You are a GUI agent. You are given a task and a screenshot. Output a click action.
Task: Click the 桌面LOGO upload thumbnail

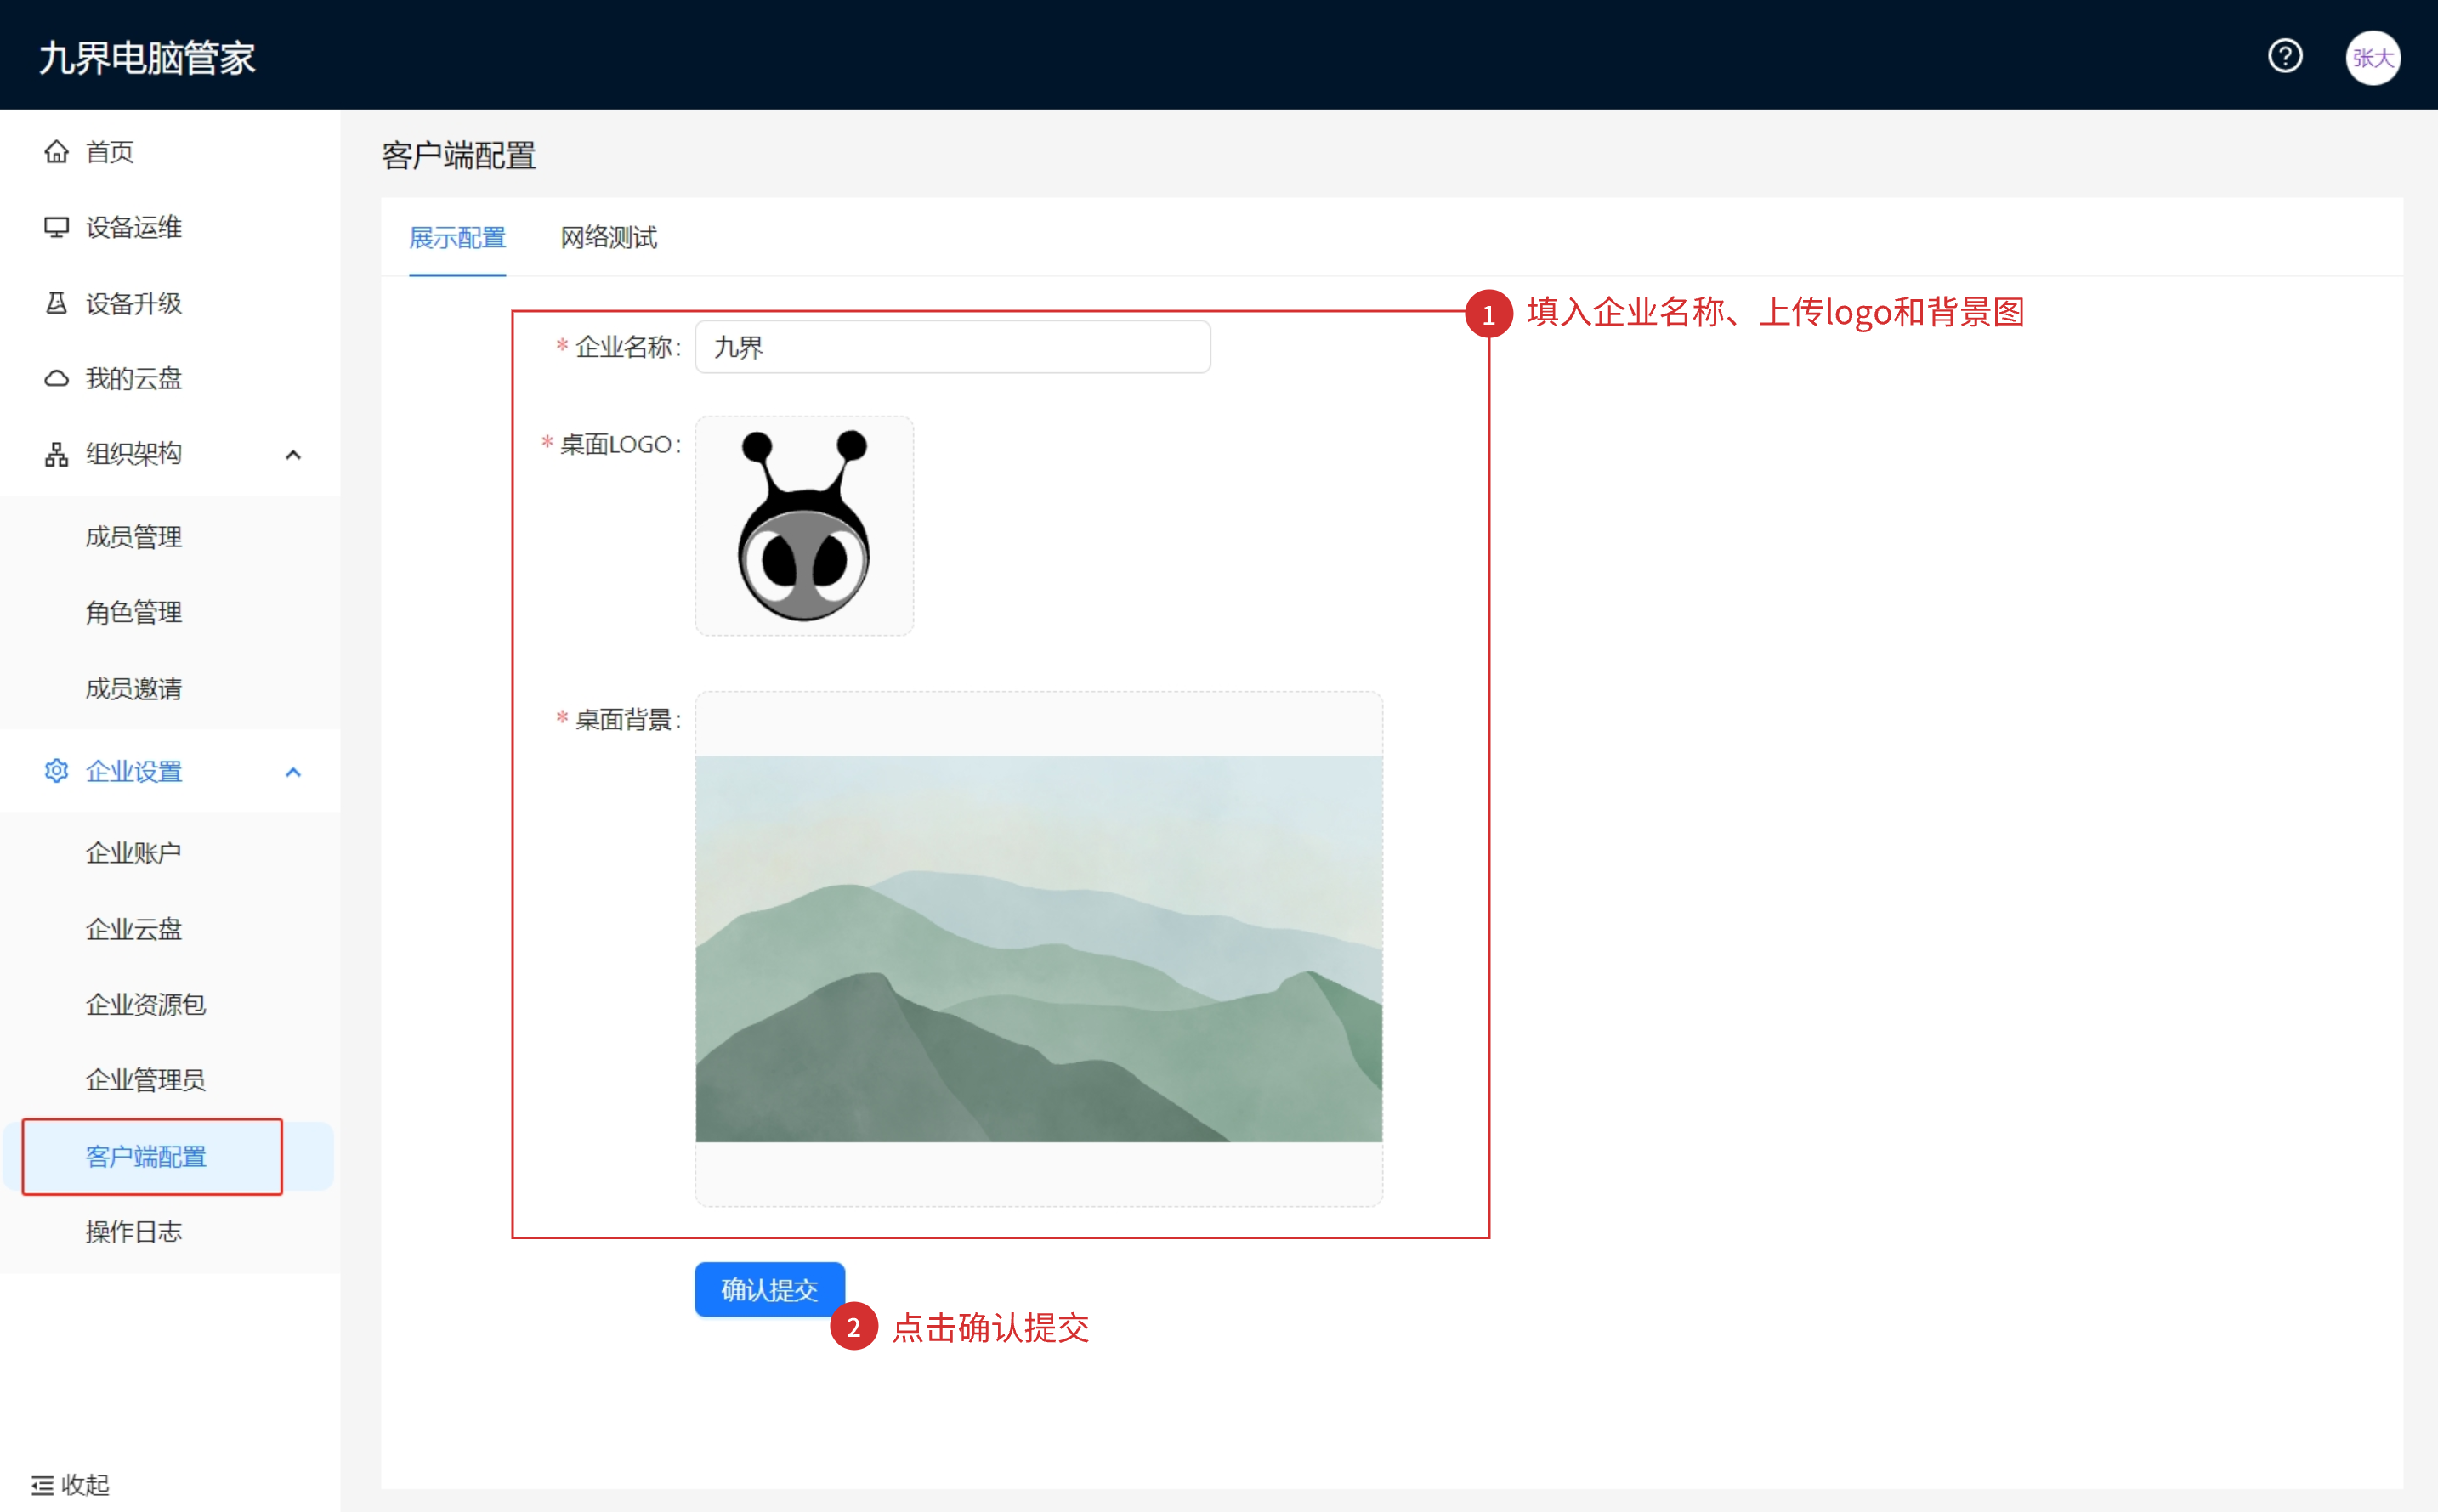tap(804, 526)
